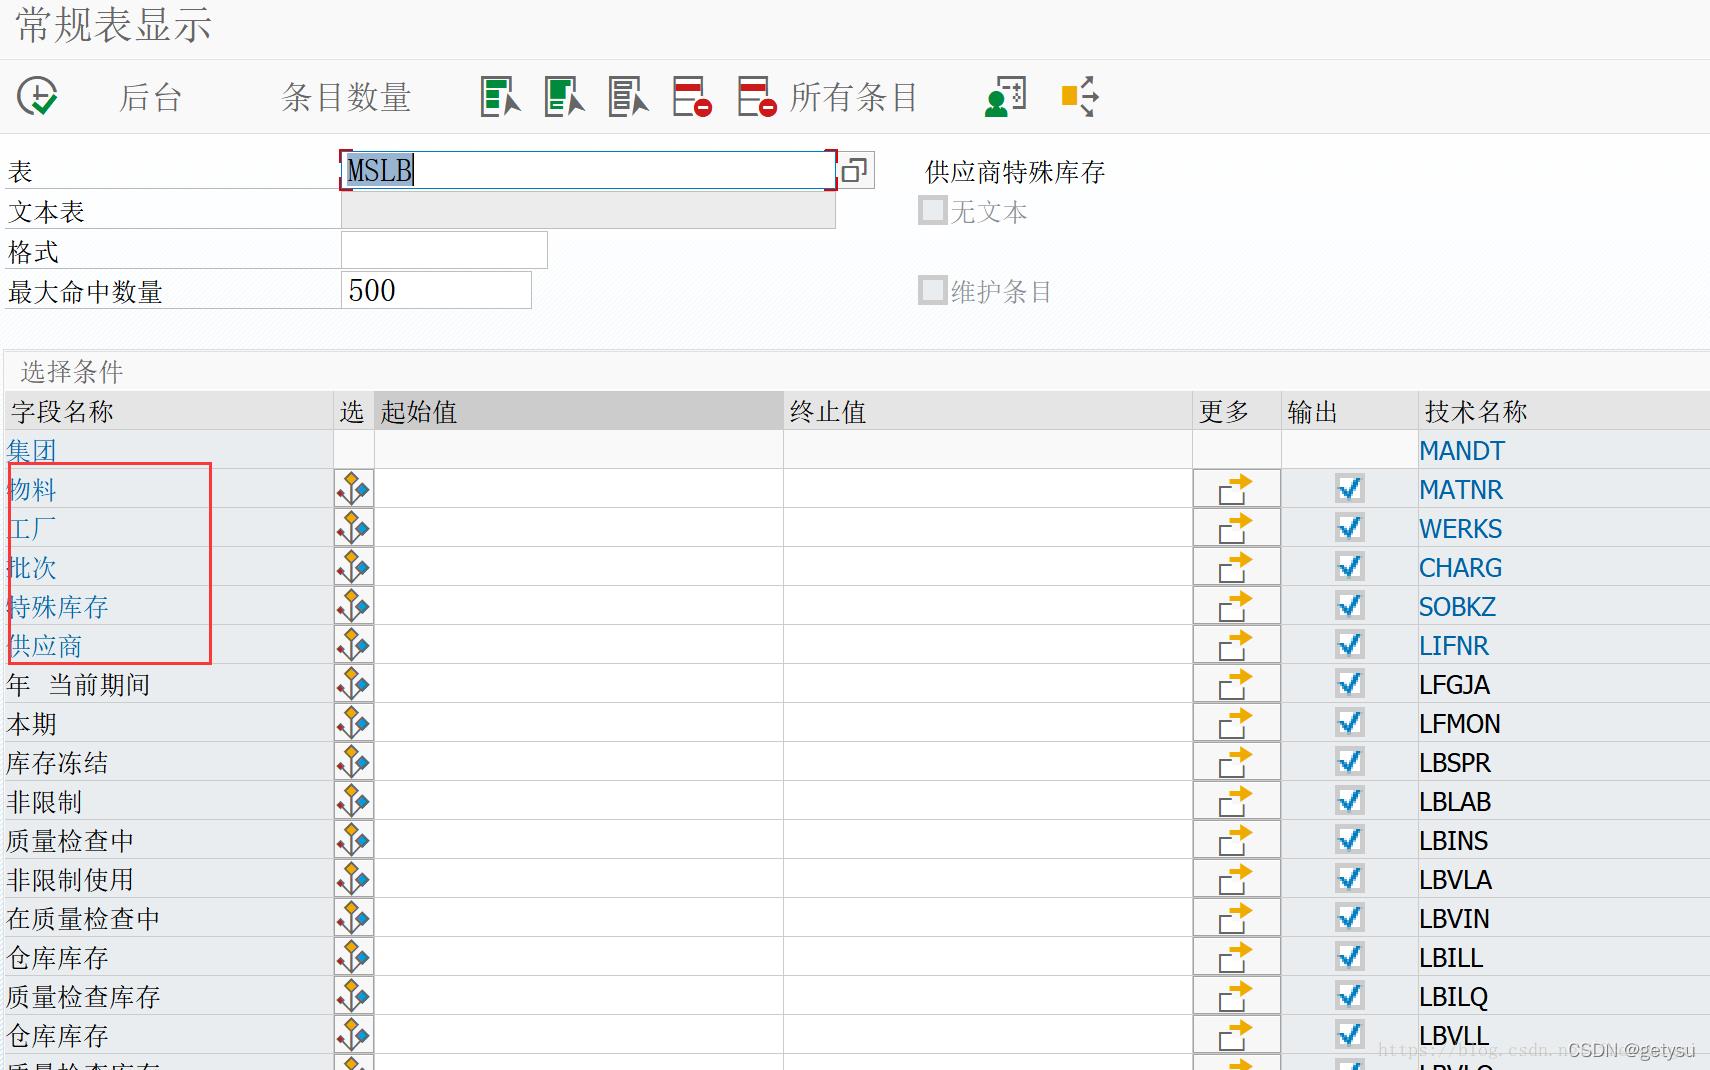Click the selection option icon for 库存冻结 row
Image resolution: width=1710 pixels, height=1070 pixels.
(354, 762)
